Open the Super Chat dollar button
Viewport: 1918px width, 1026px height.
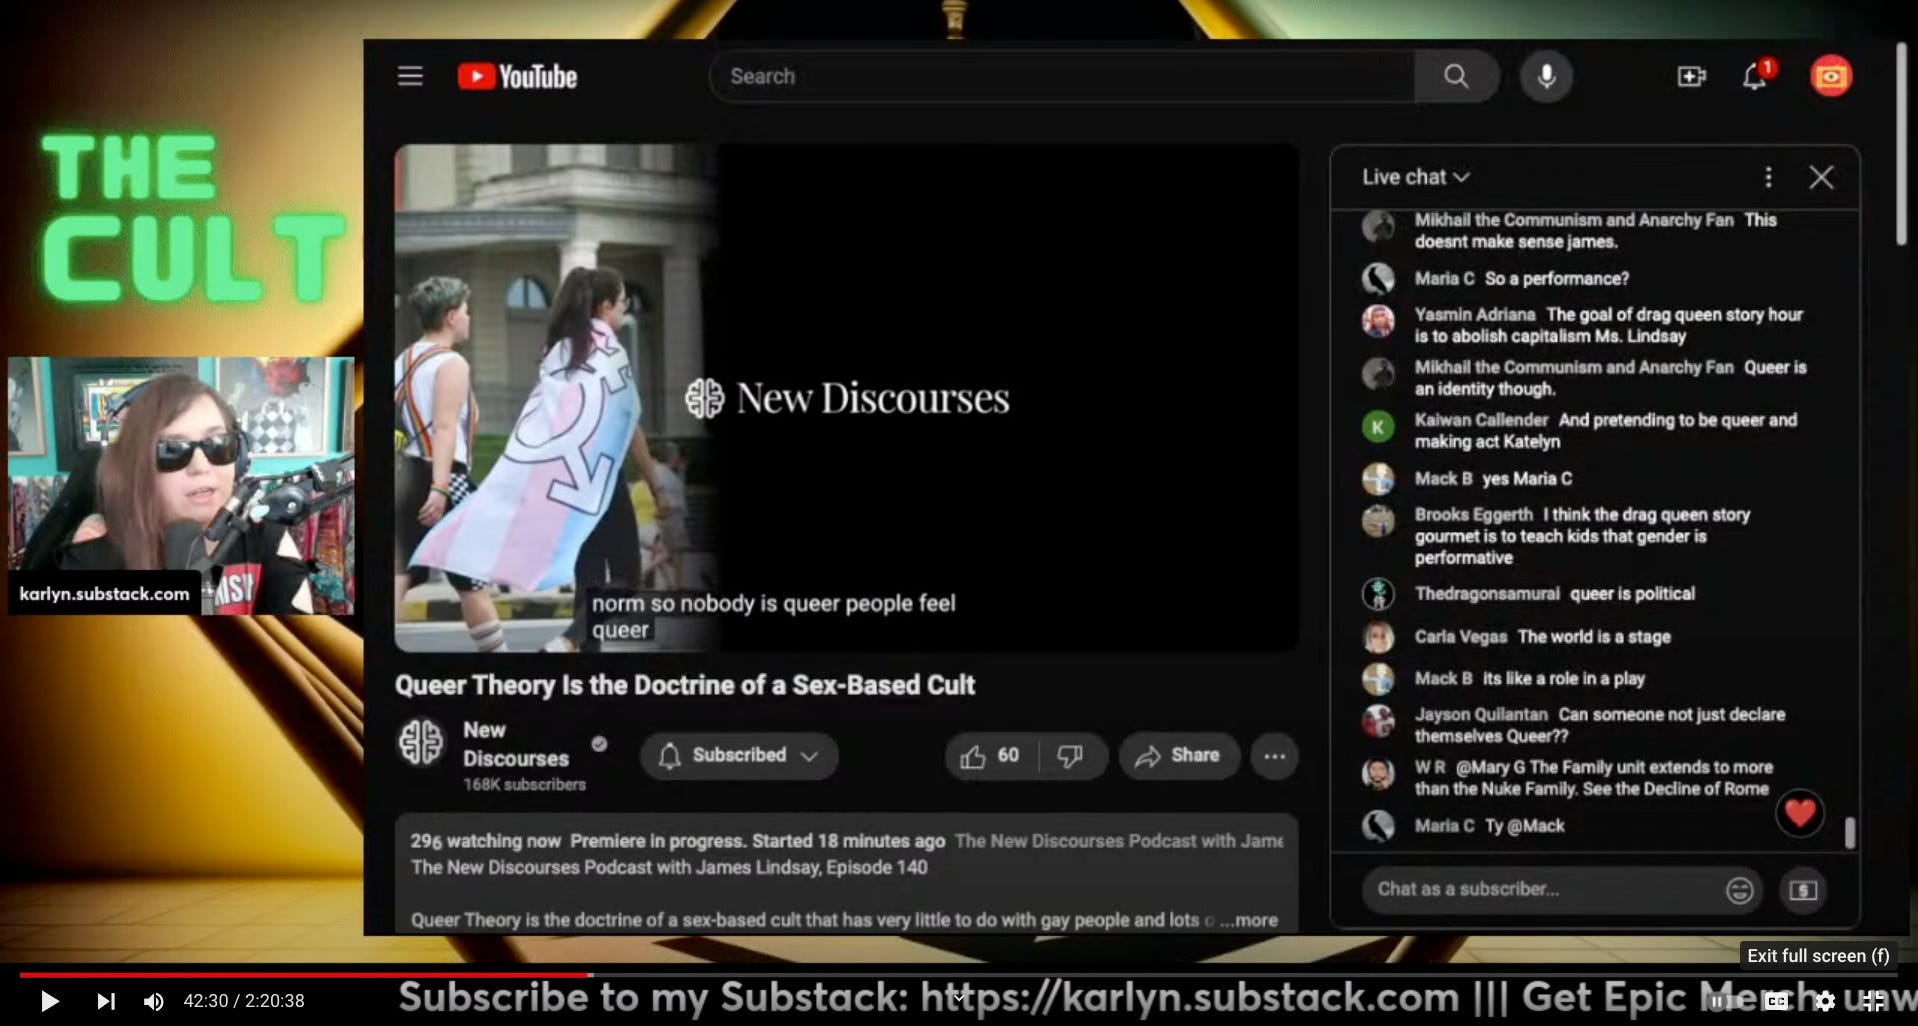pyautogui.click(x=1803, y=889)
